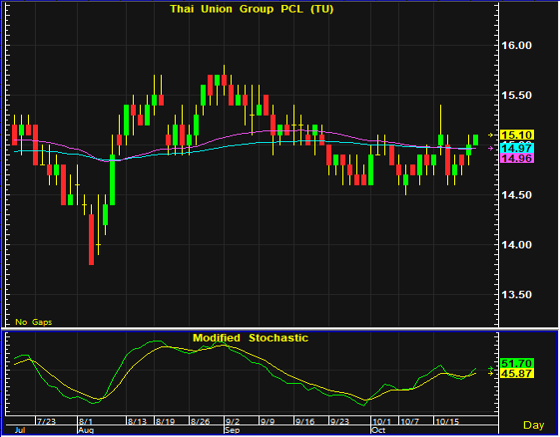Click the Modified Stochastic indicator title
The width and height of the screenshot is (560, 437).
250,338
